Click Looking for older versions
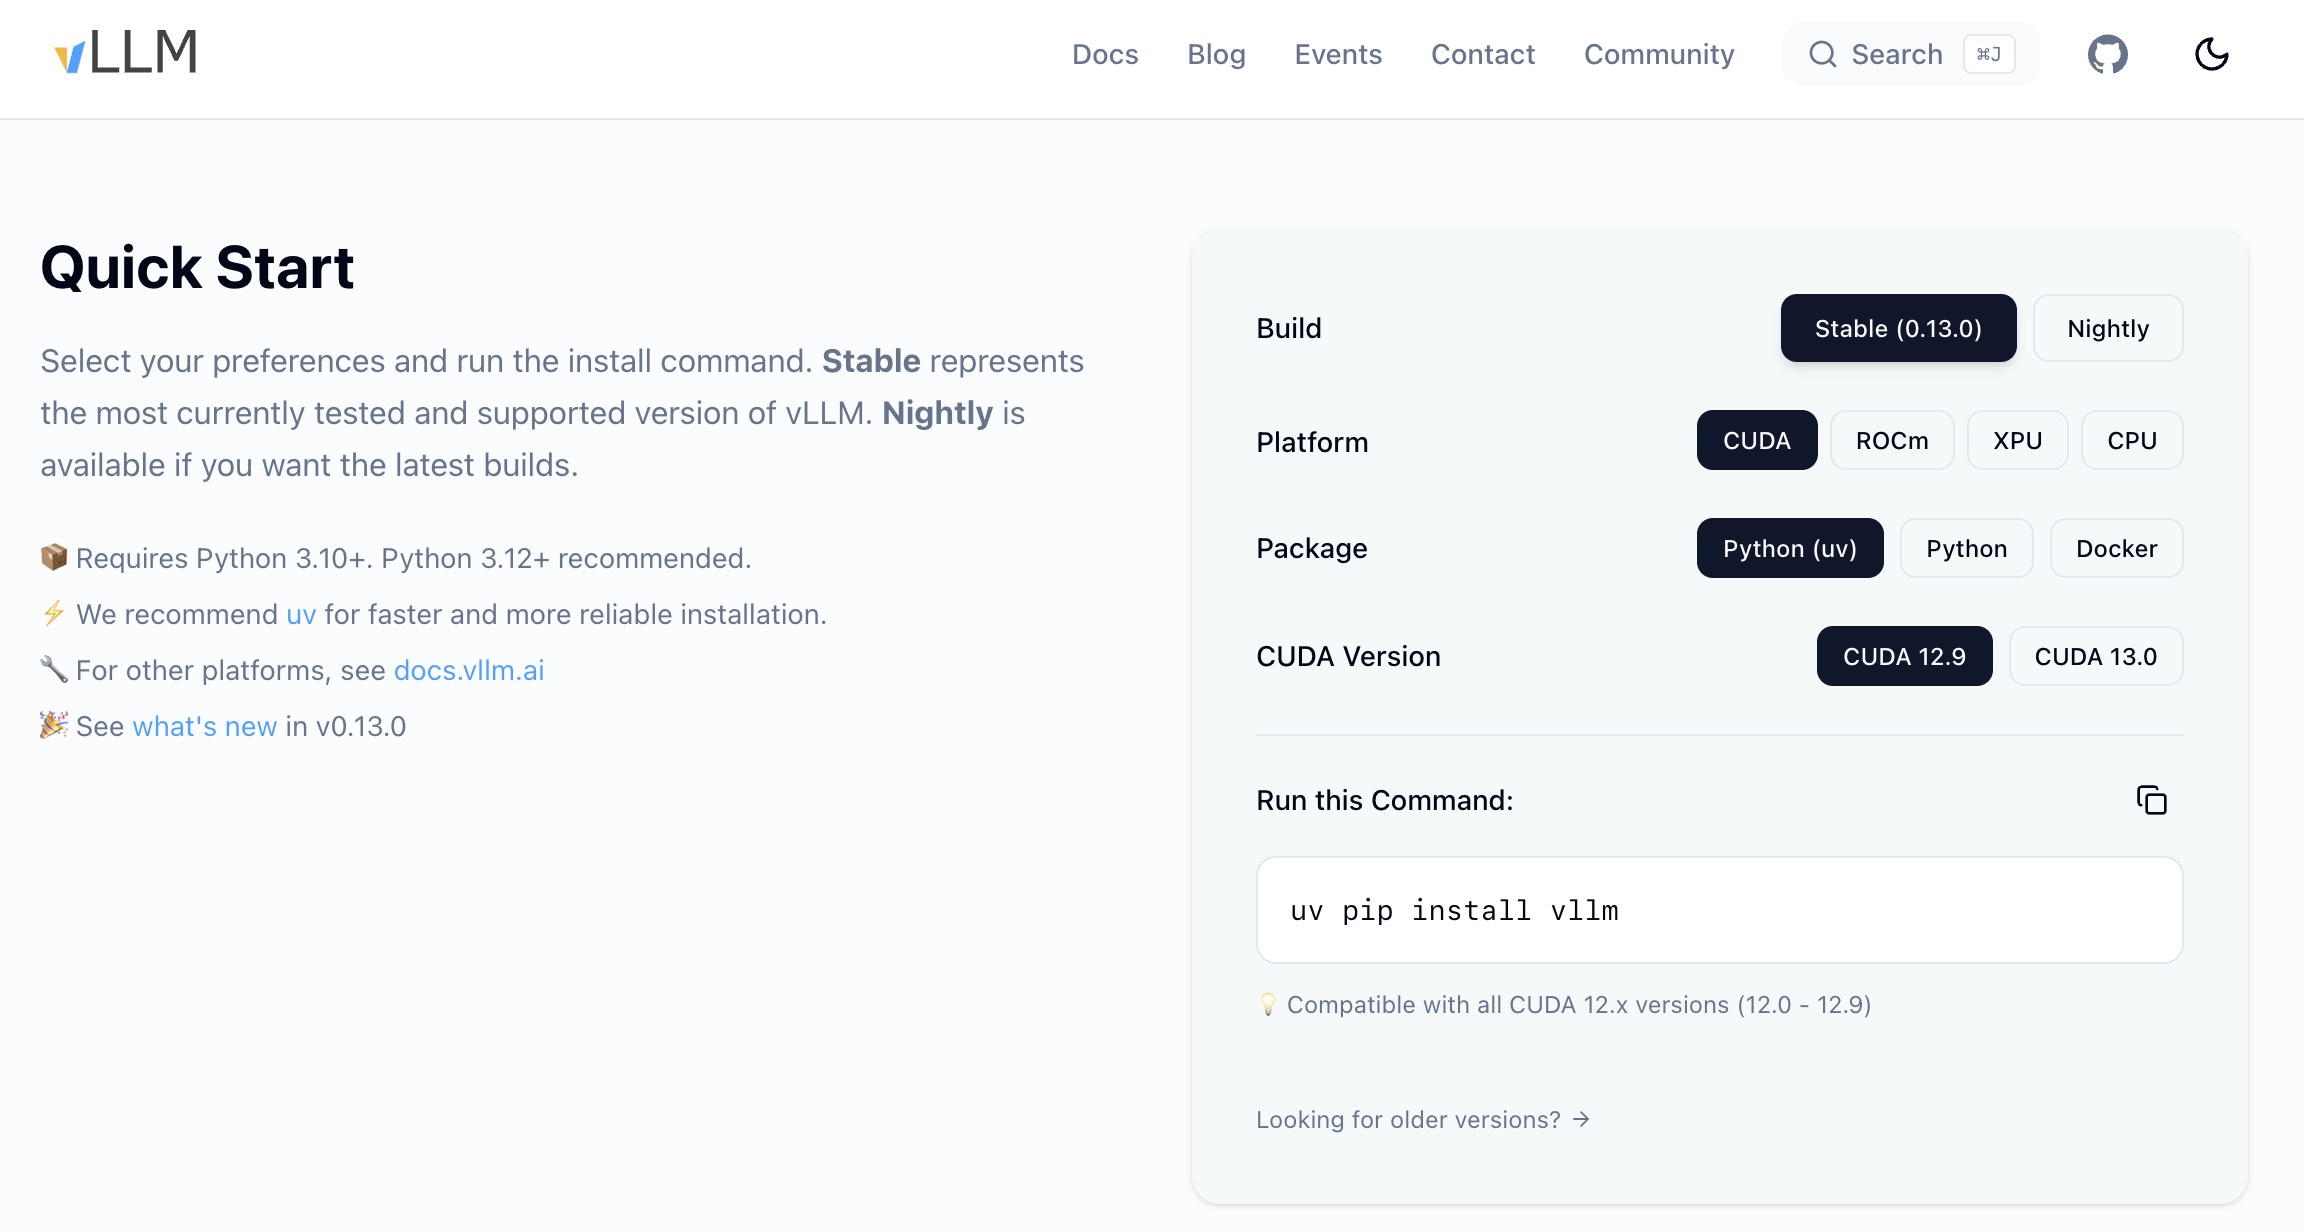 pos(1406,1120)
